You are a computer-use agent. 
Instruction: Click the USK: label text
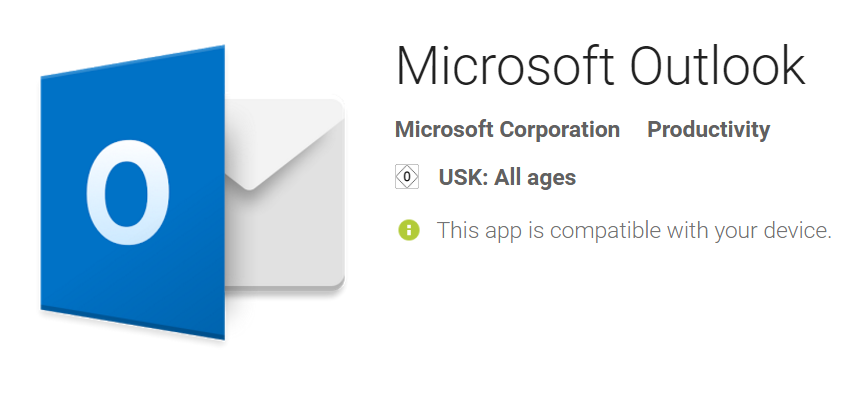click(x=463, y=177)
